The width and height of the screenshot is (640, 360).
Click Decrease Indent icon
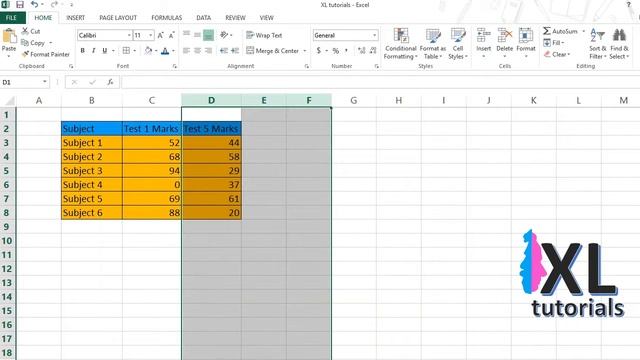click(224, 51)
